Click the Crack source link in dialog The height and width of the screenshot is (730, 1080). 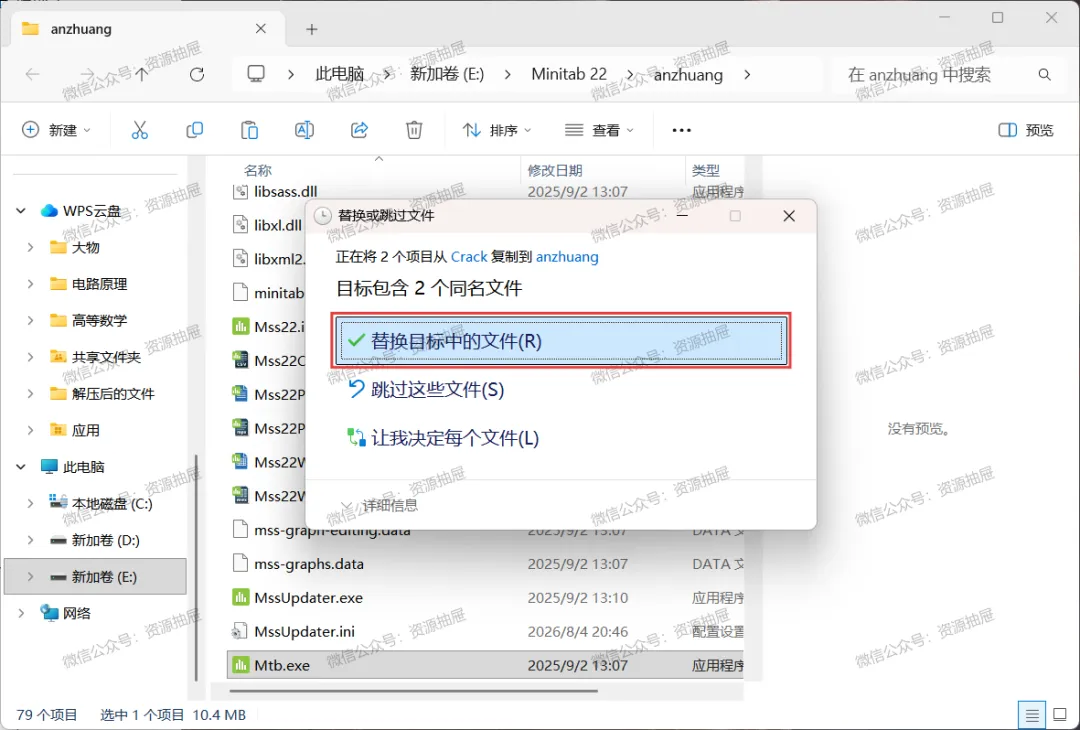(469, 257)
